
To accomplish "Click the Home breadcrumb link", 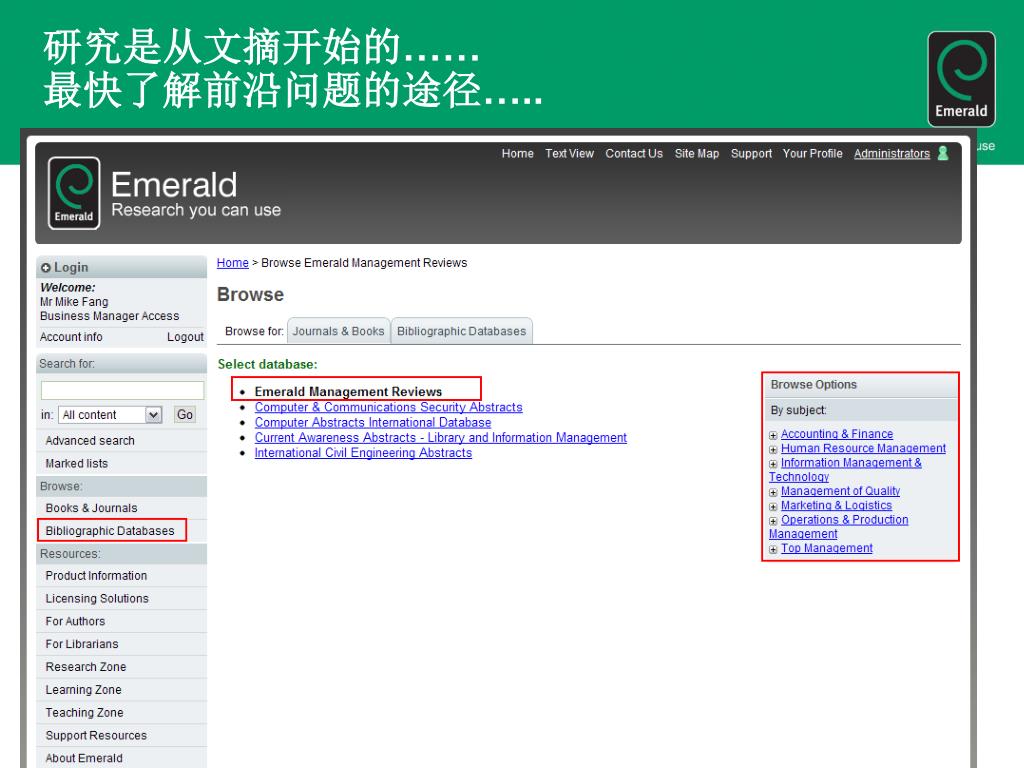I will (232, 263).
